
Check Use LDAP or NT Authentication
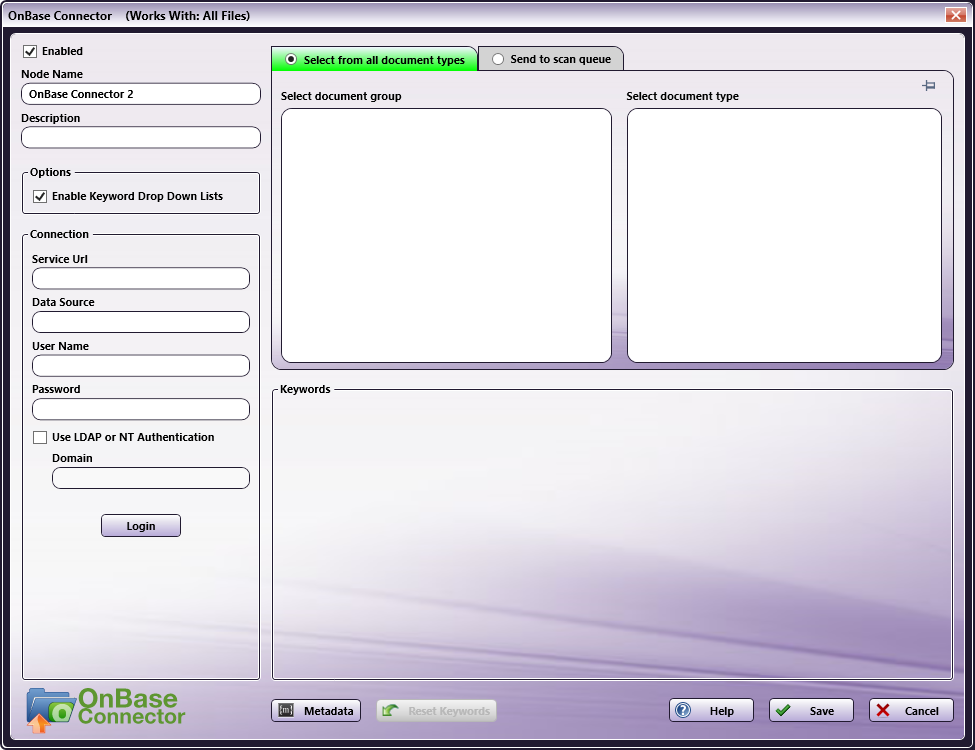(40, 437)
